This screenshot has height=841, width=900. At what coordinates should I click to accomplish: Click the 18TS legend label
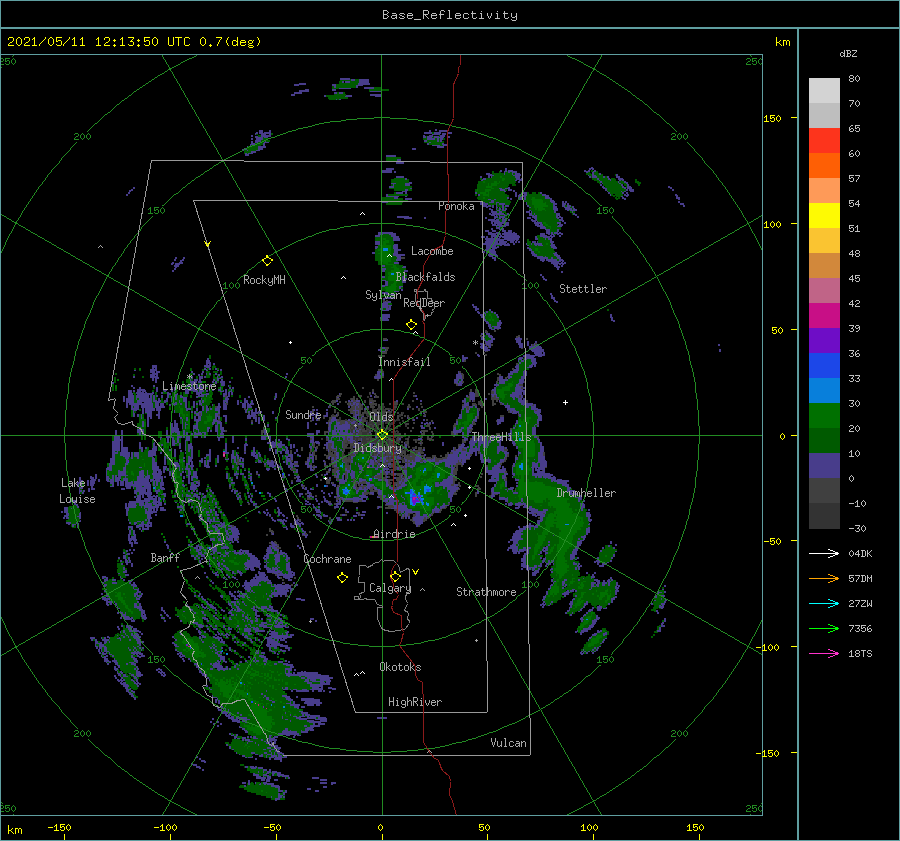point(860,653)
